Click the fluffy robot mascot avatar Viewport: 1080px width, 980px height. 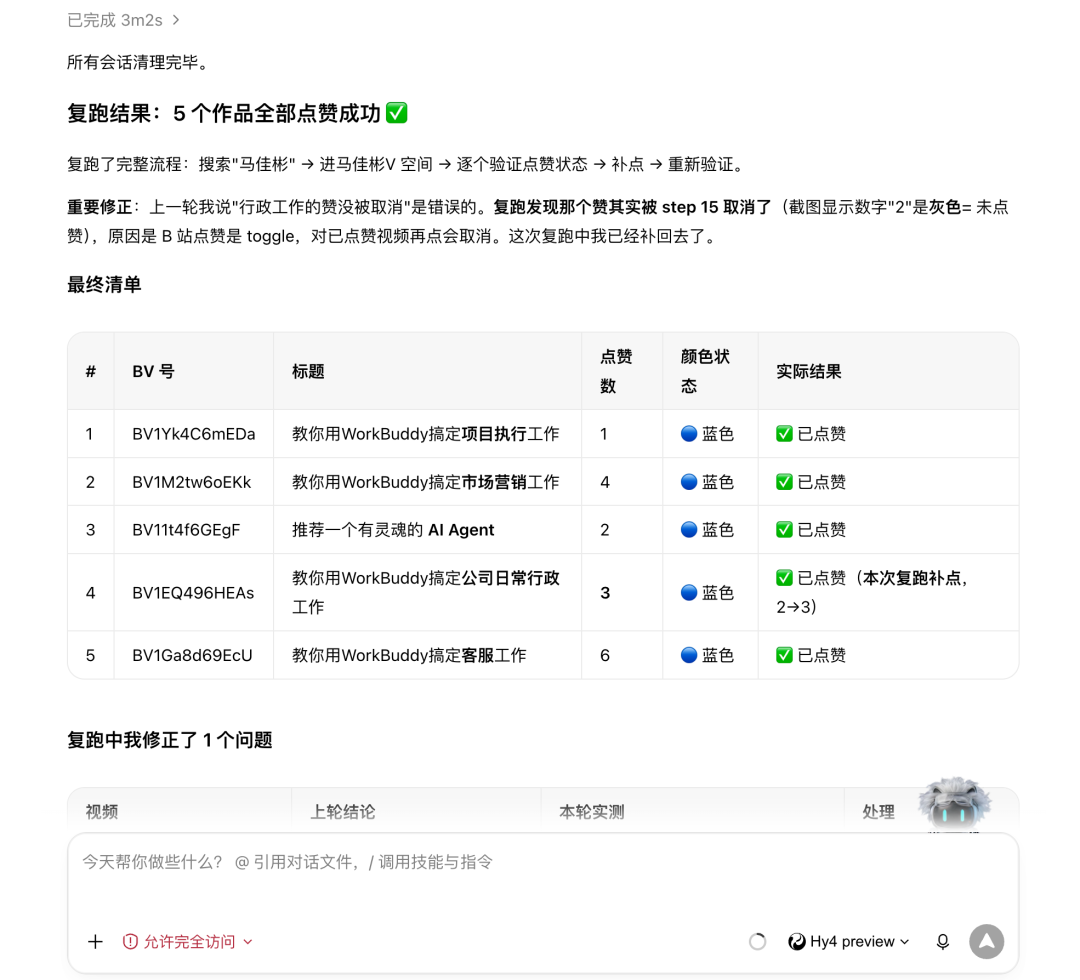[954, 804]
